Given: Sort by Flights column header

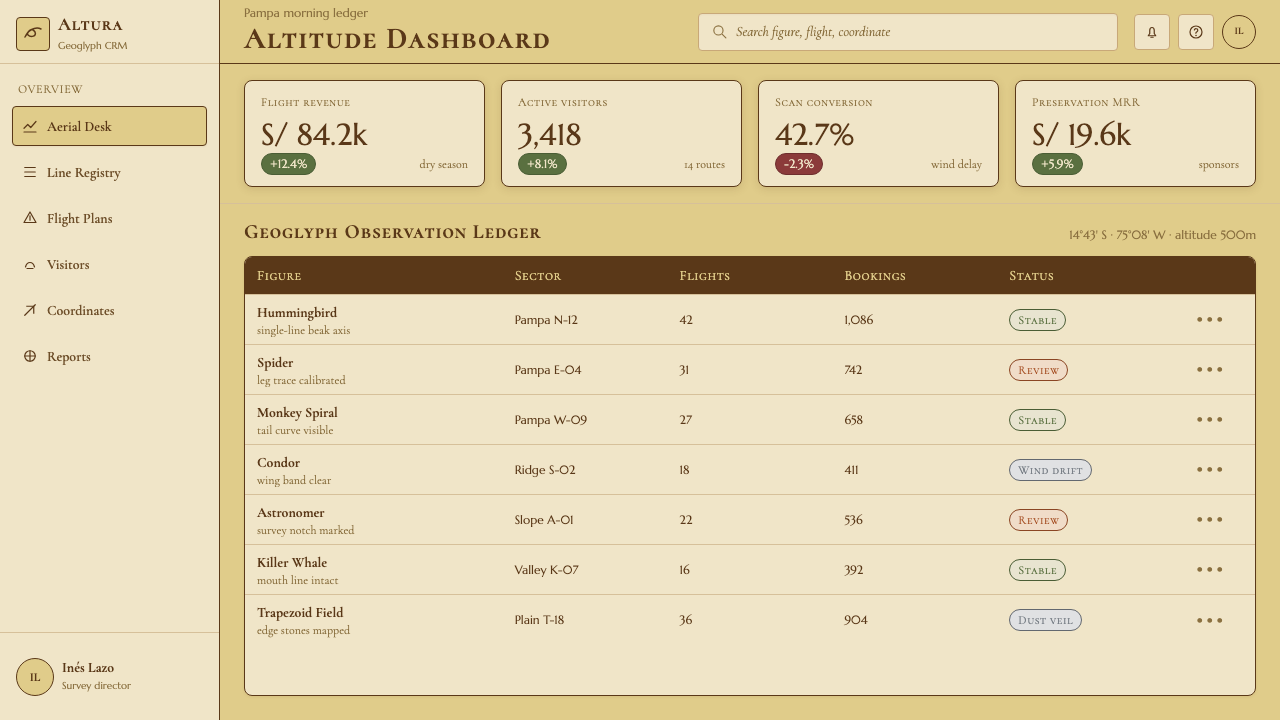Looking at the screenshot, I should pyautogui.click(x=705, y=275).
